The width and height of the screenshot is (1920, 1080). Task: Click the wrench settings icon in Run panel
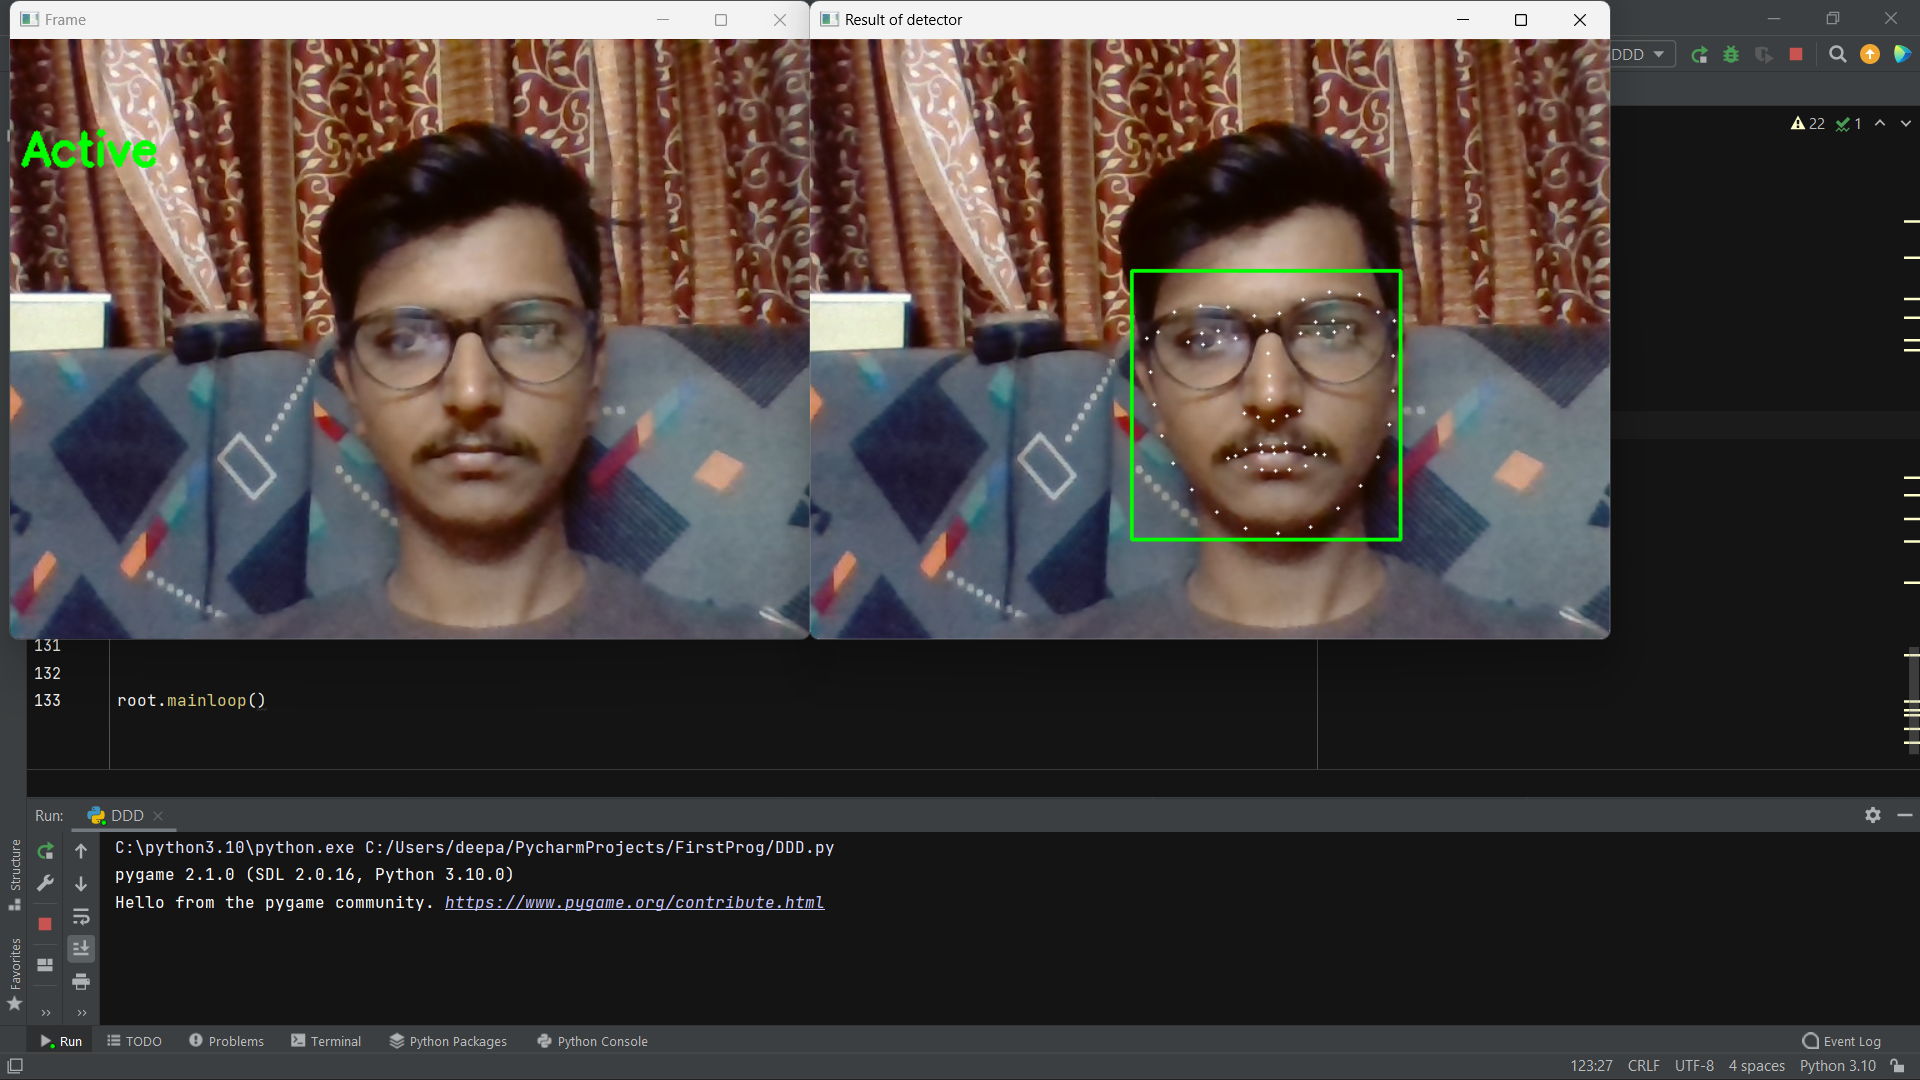pyautogui.click(x=45, y=884)
